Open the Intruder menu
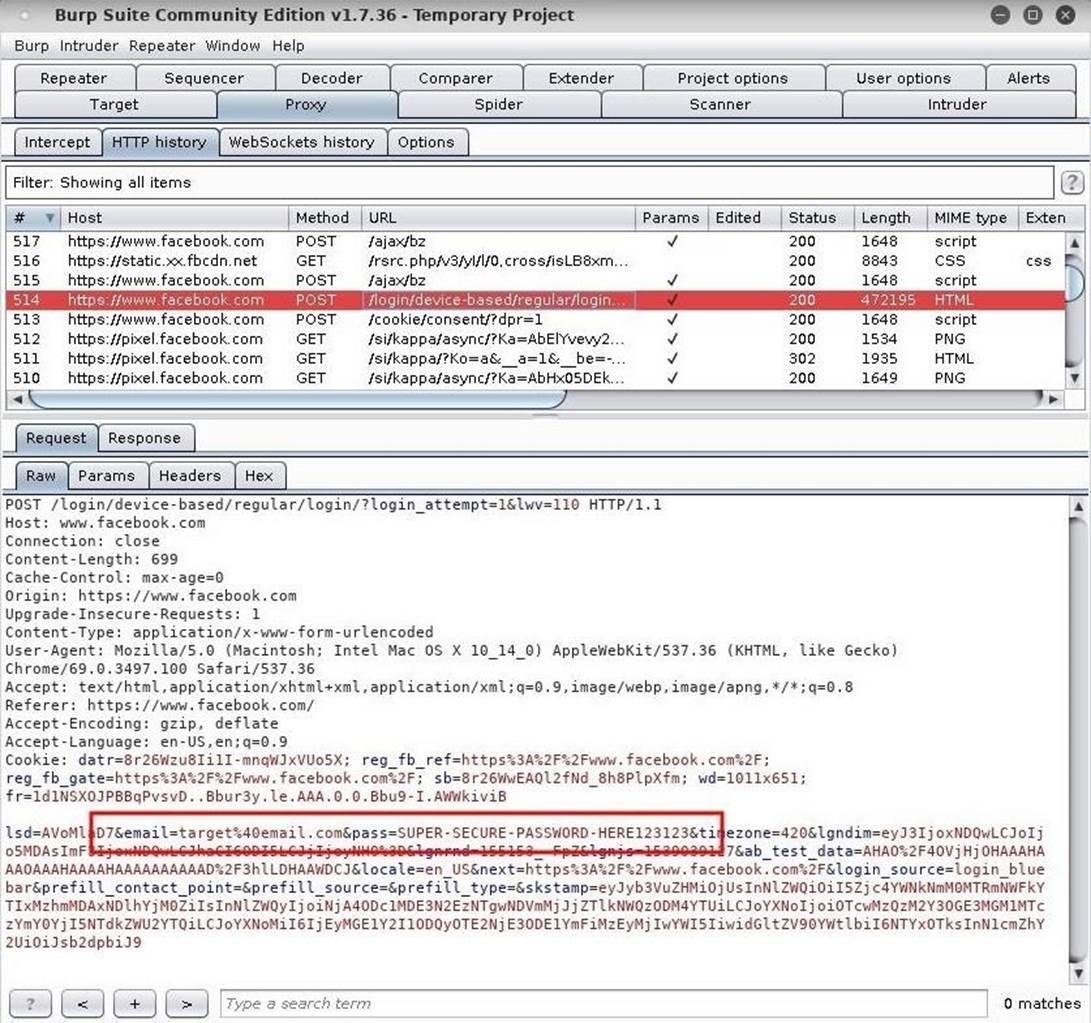Image resolution: width=1091 pixels, height=1023 pixels. point(88,46)
